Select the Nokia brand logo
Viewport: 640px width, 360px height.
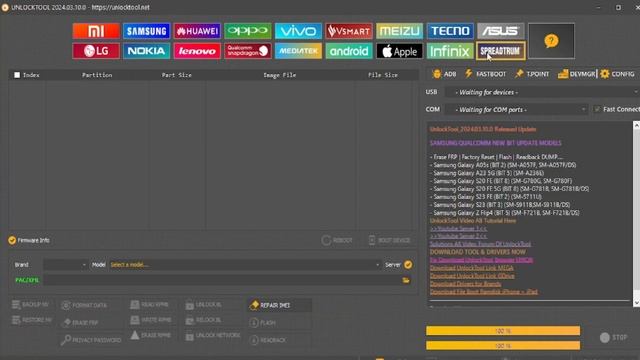tap(147, 51)
